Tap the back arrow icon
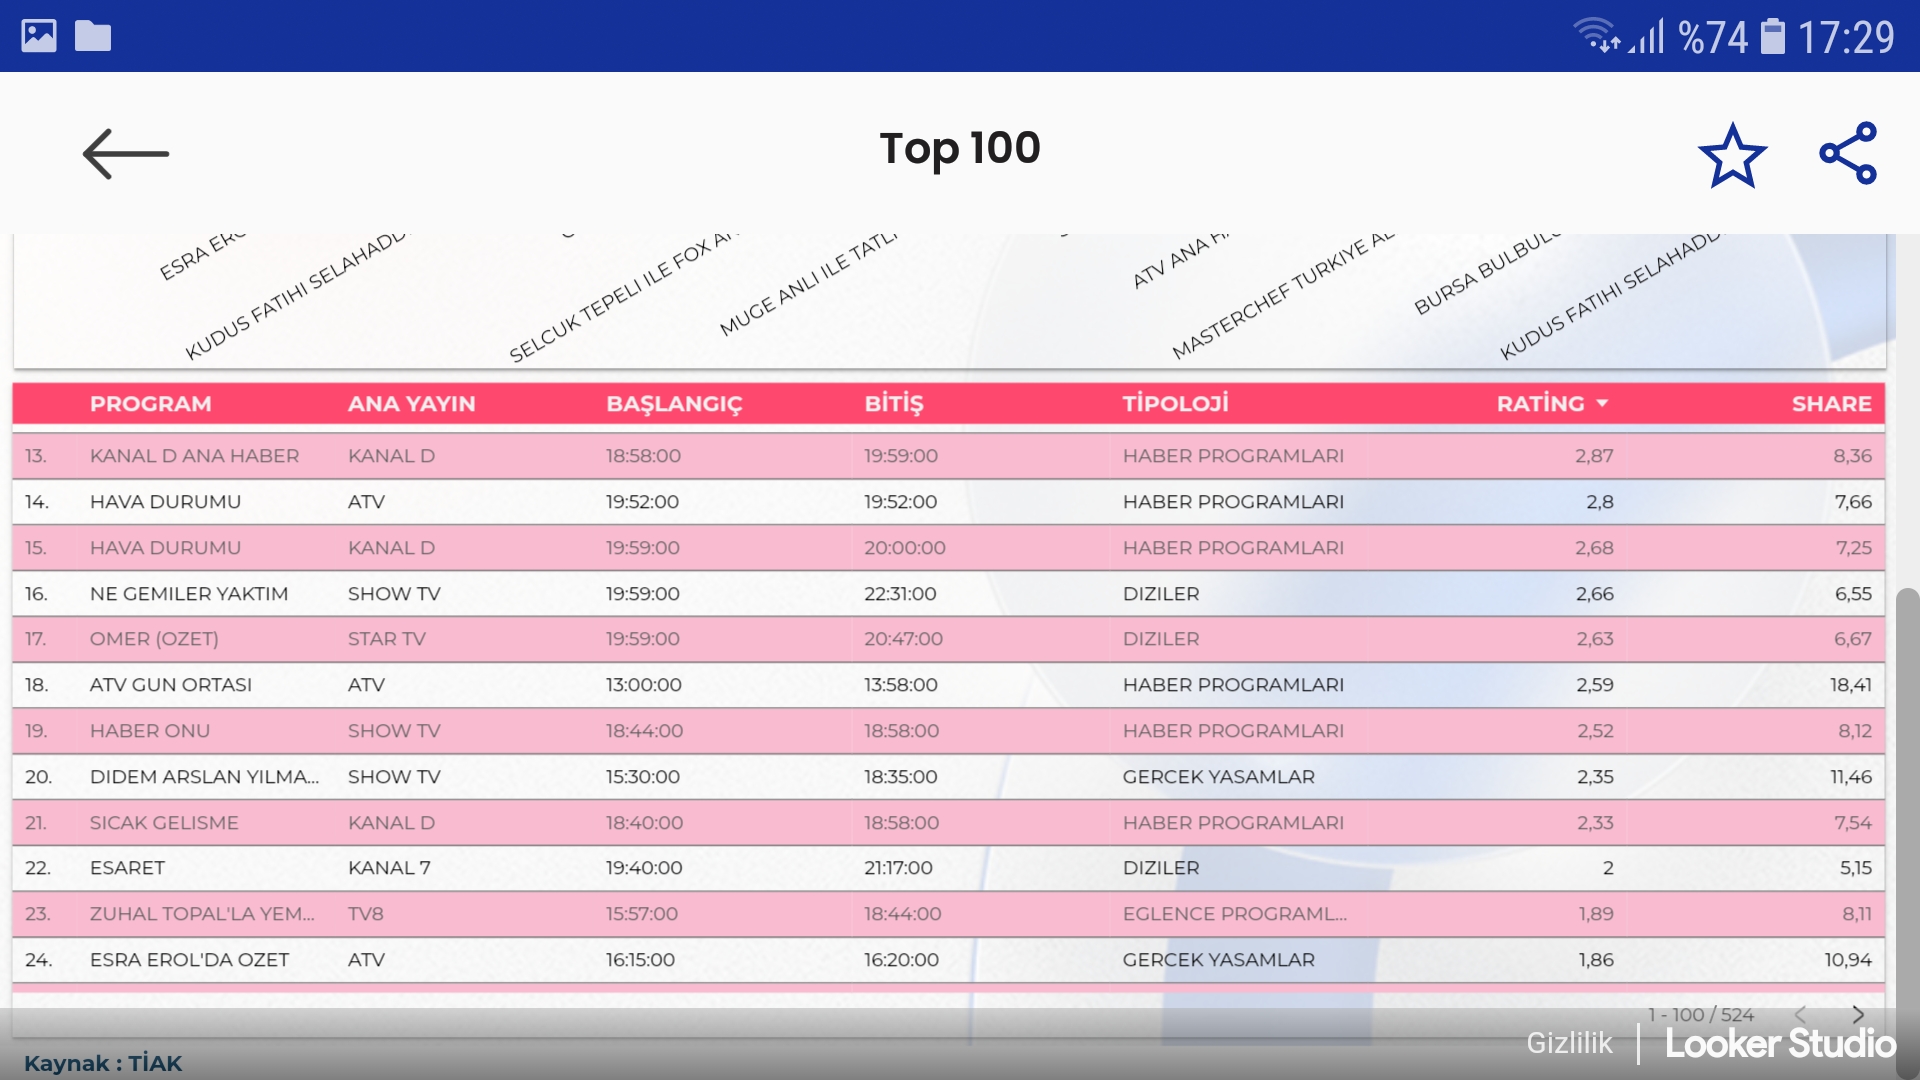Viewport: 1920px width, 1080px height. (125, 154)
